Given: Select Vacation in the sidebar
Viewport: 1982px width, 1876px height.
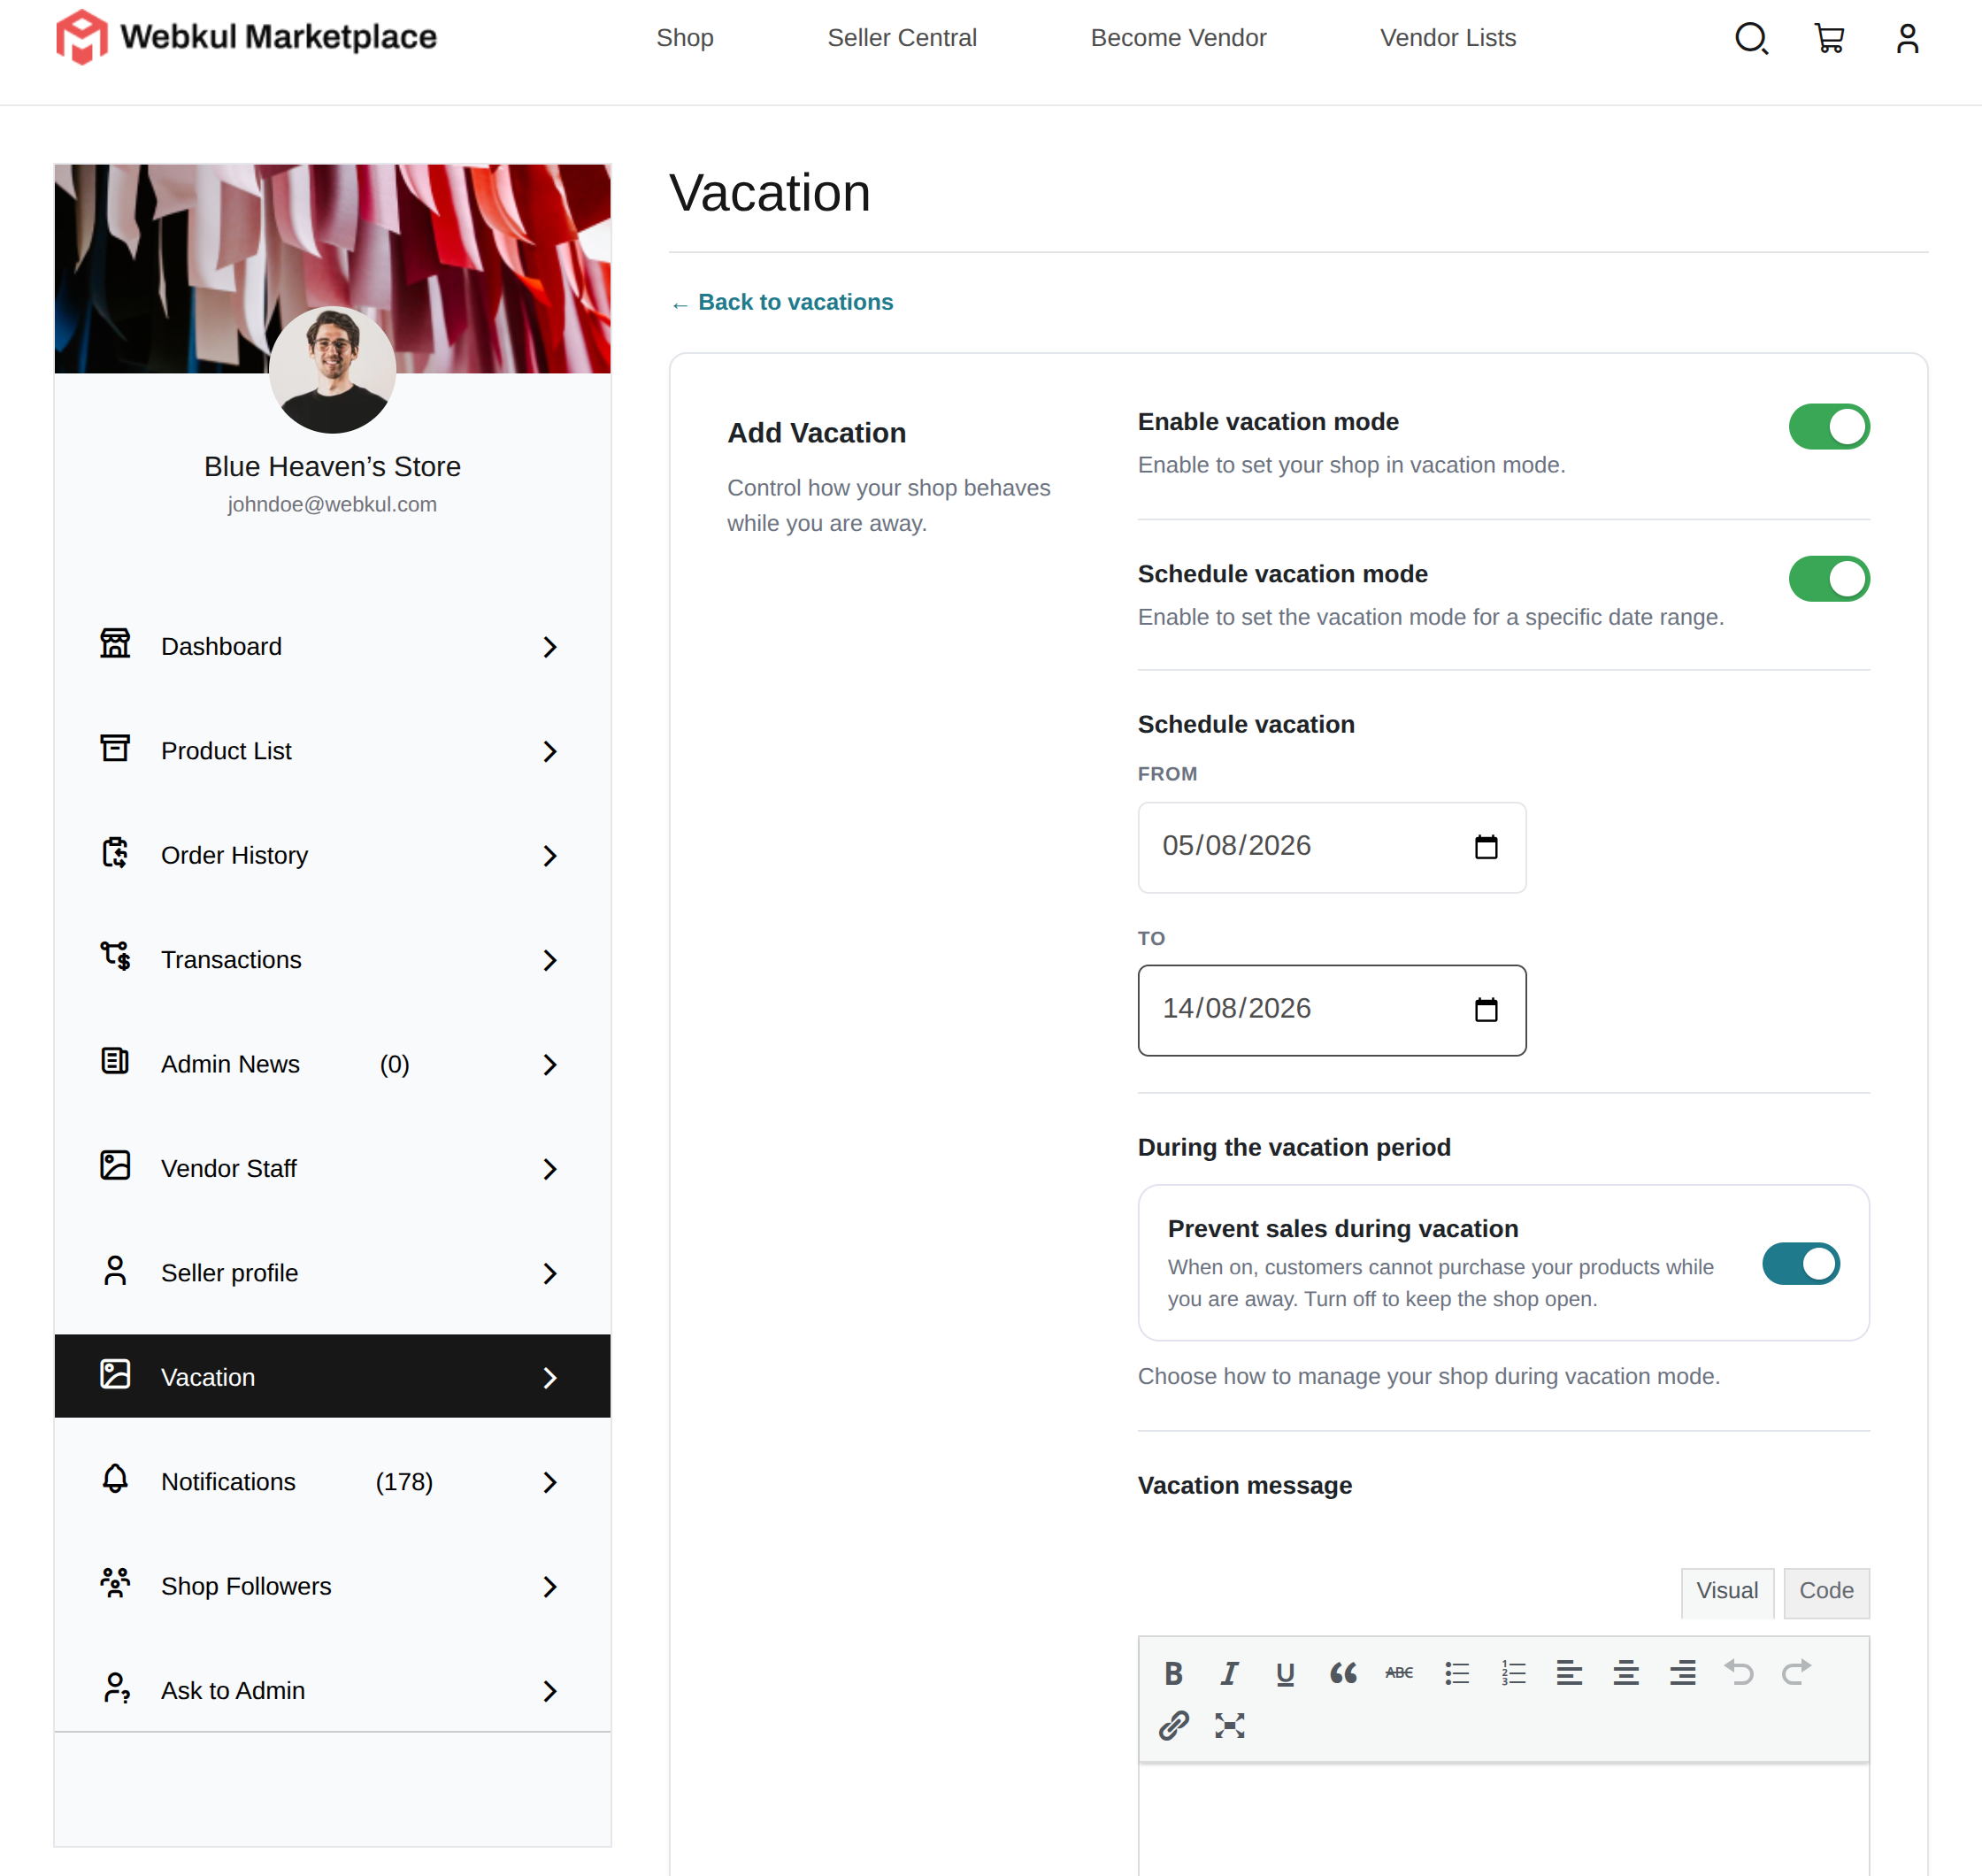Looking at the screenshot, I should click(332, 1376).
